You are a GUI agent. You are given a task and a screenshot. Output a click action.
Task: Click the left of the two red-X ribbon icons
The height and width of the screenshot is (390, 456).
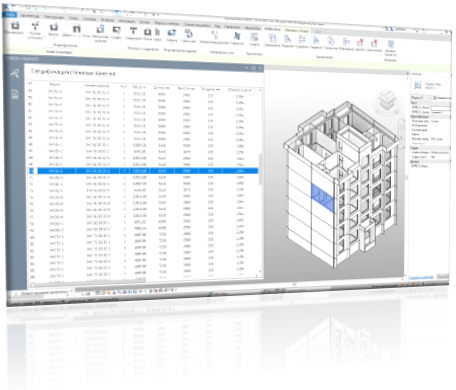[x=360, y=42]
